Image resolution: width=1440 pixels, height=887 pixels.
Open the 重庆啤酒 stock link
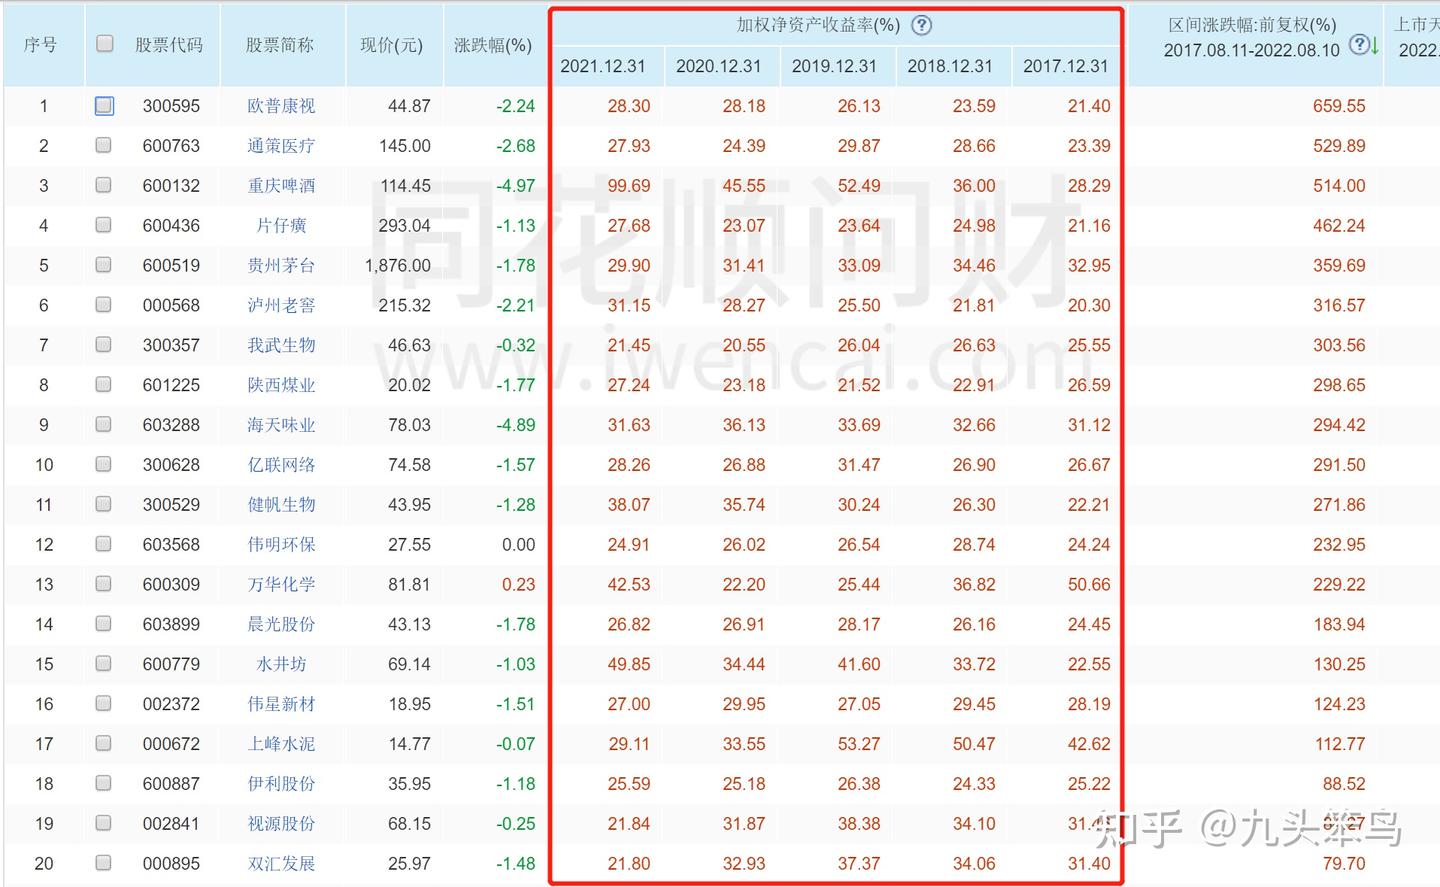(280, 185)
